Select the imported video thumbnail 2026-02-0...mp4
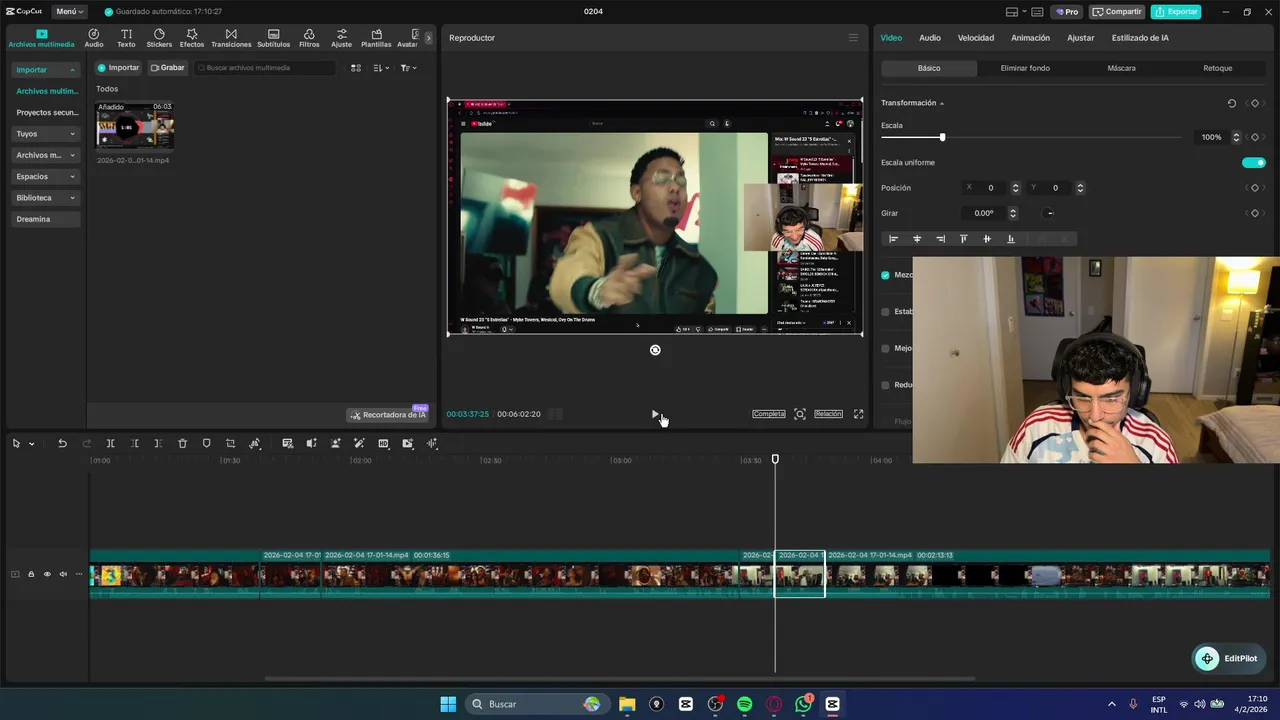The image size is (1280, 720). click(135, 126)
